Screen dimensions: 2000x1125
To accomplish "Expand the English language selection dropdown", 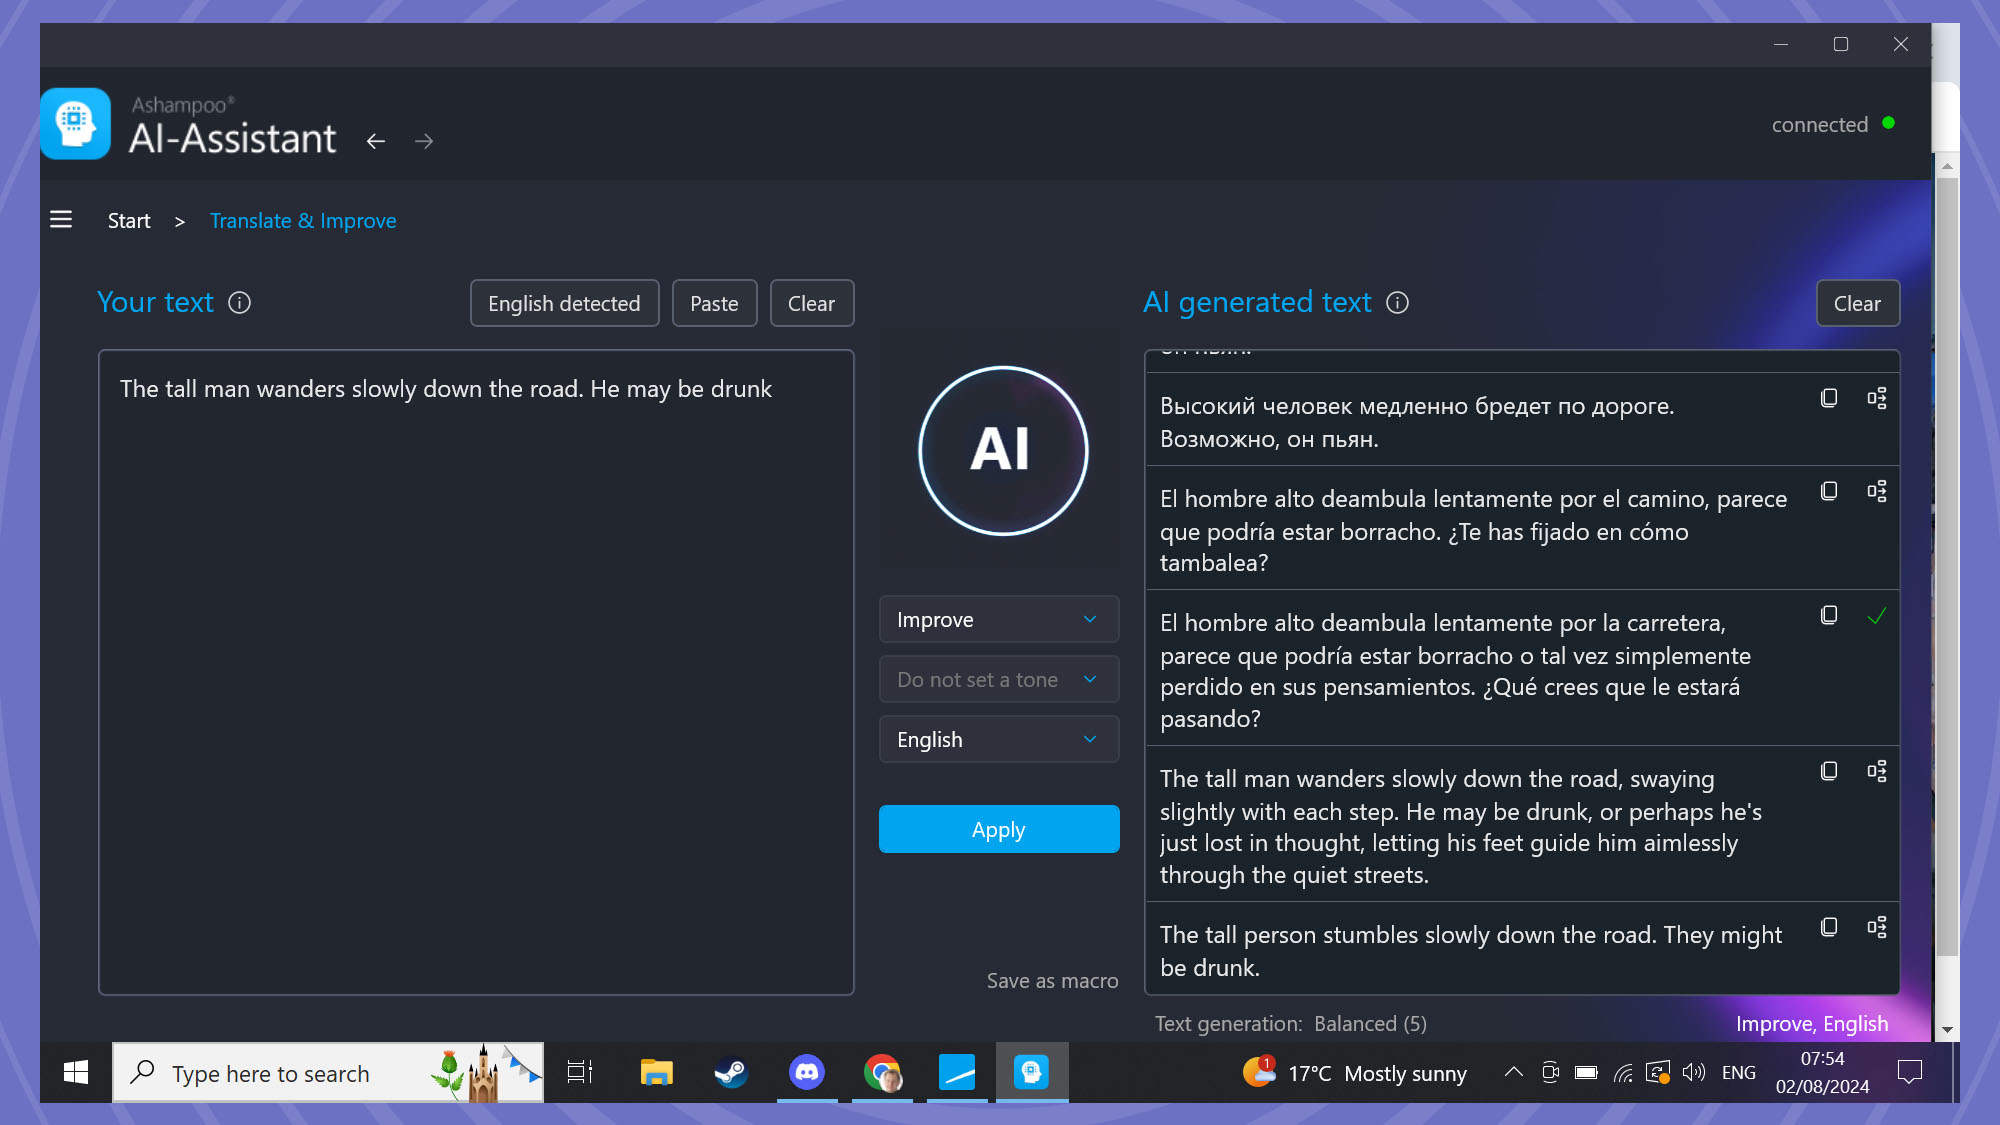I will 999,739.
